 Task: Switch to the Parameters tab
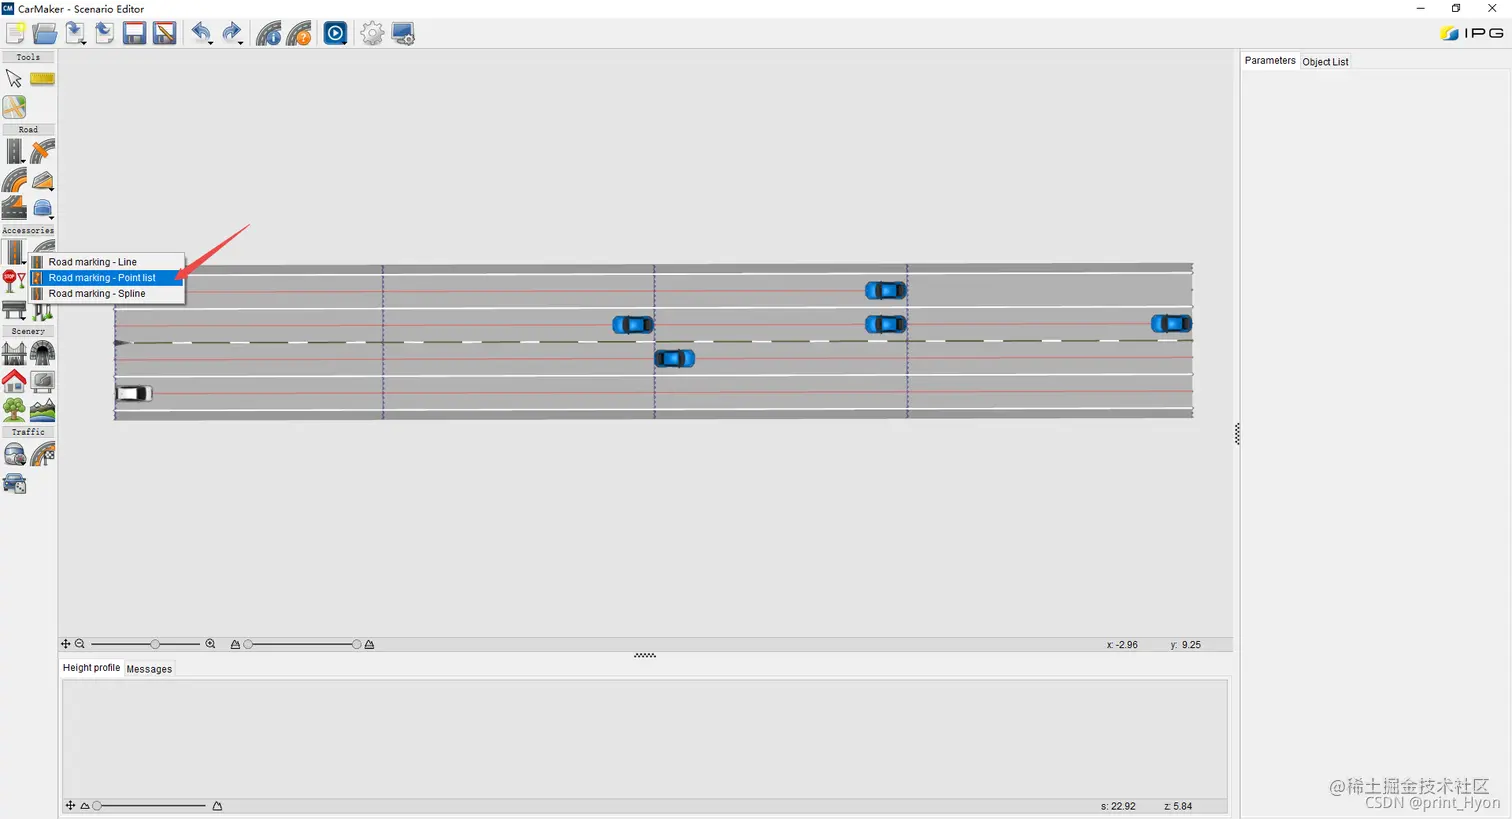(x=1270, y=61)
